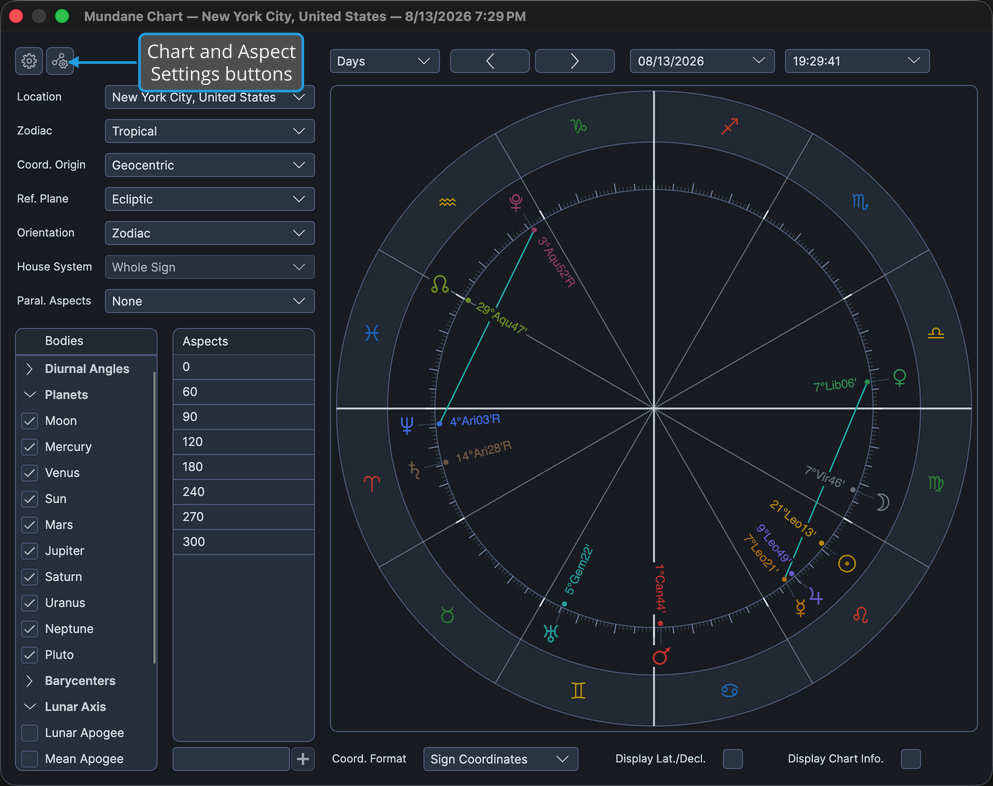Enable the Lunar Apogee checkbox
Image resolution: width=993 pixels, height=786 pixels.
click(30, 733)
